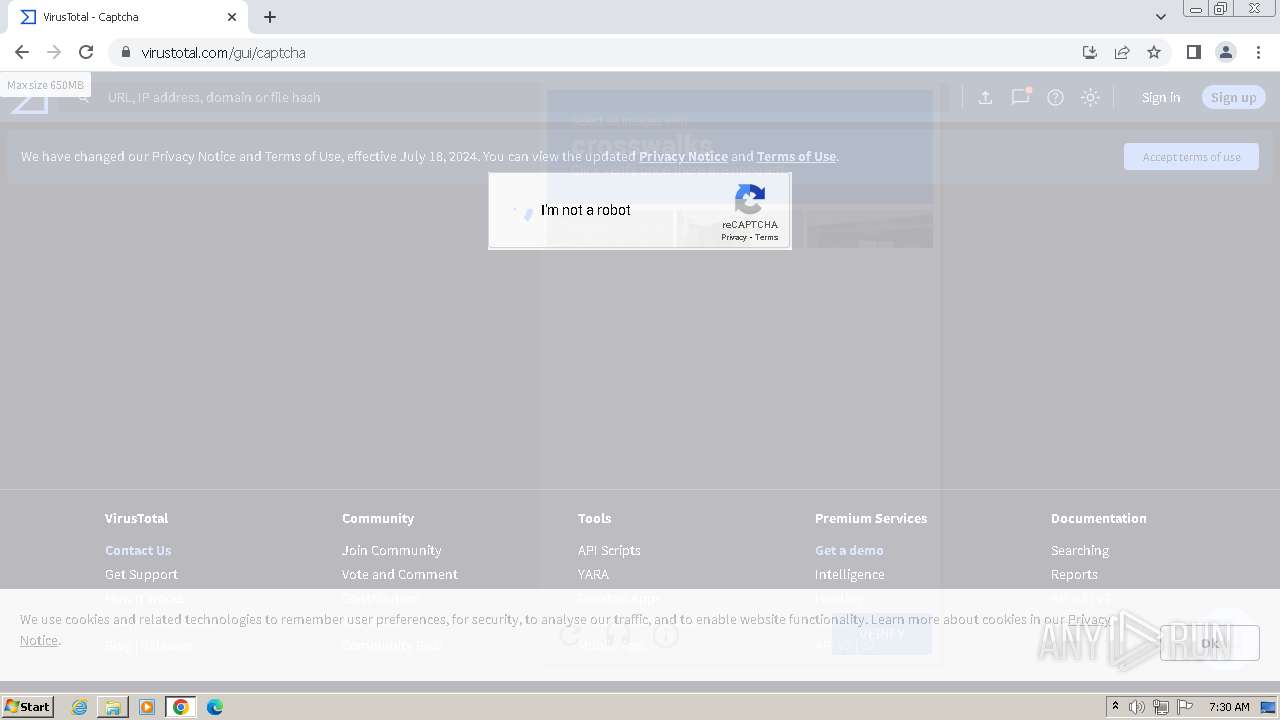Screen dimensions: 1280x720
Task: Click the system clock 7:30 AM
Action: (x=1229, y=707)
